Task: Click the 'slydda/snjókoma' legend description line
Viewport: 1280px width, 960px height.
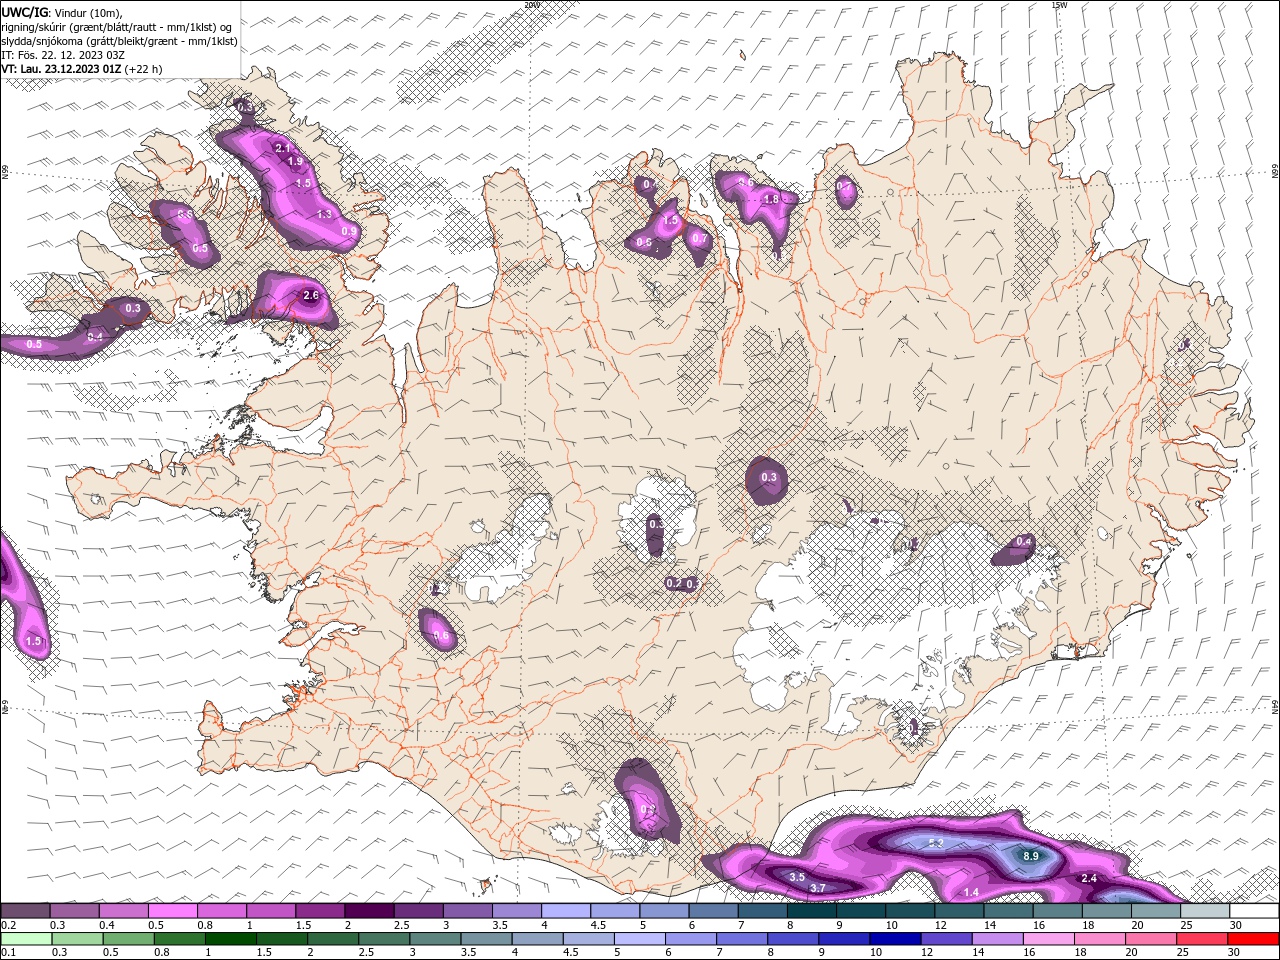Action: point(119,41)
